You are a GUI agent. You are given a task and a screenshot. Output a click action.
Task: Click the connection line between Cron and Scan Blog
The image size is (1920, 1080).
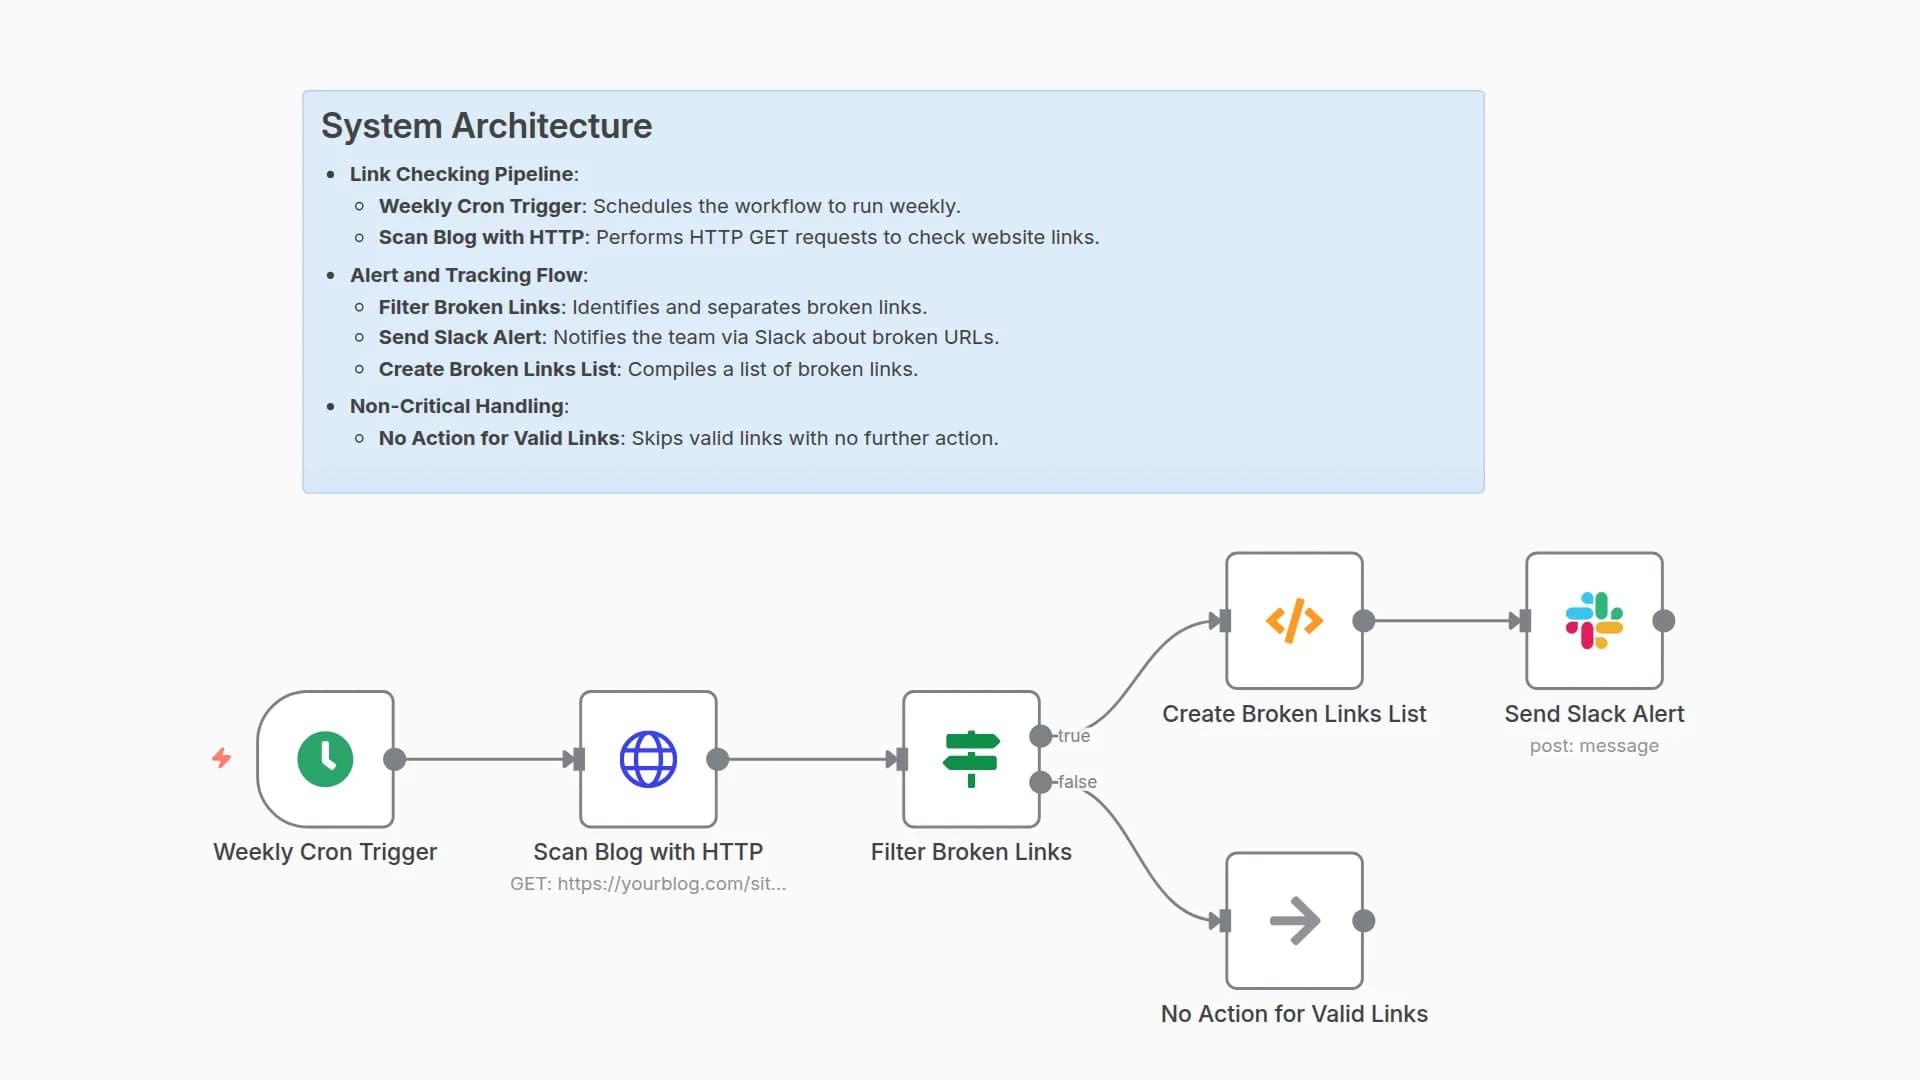(x=485, y=759)
